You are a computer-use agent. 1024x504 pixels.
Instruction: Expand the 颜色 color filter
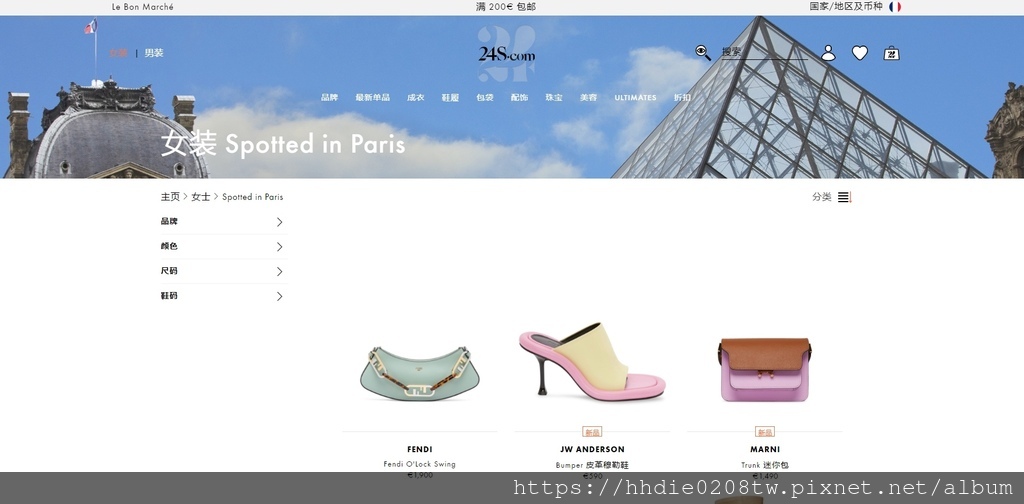[223, 247]
